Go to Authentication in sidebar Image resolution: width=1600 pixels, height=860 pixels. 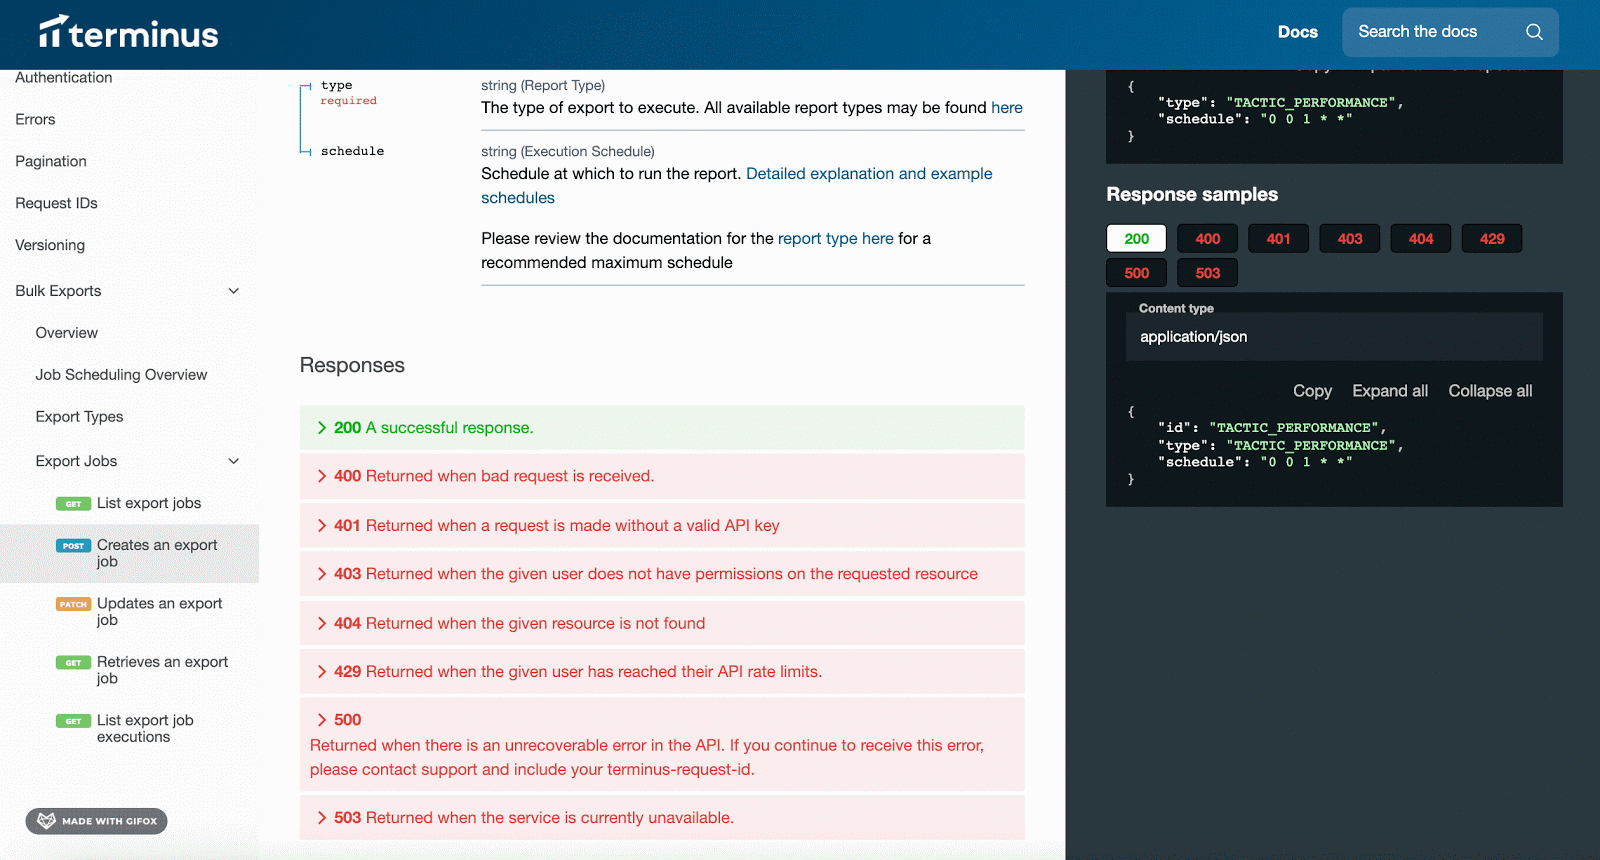click(x=64, y=78)
